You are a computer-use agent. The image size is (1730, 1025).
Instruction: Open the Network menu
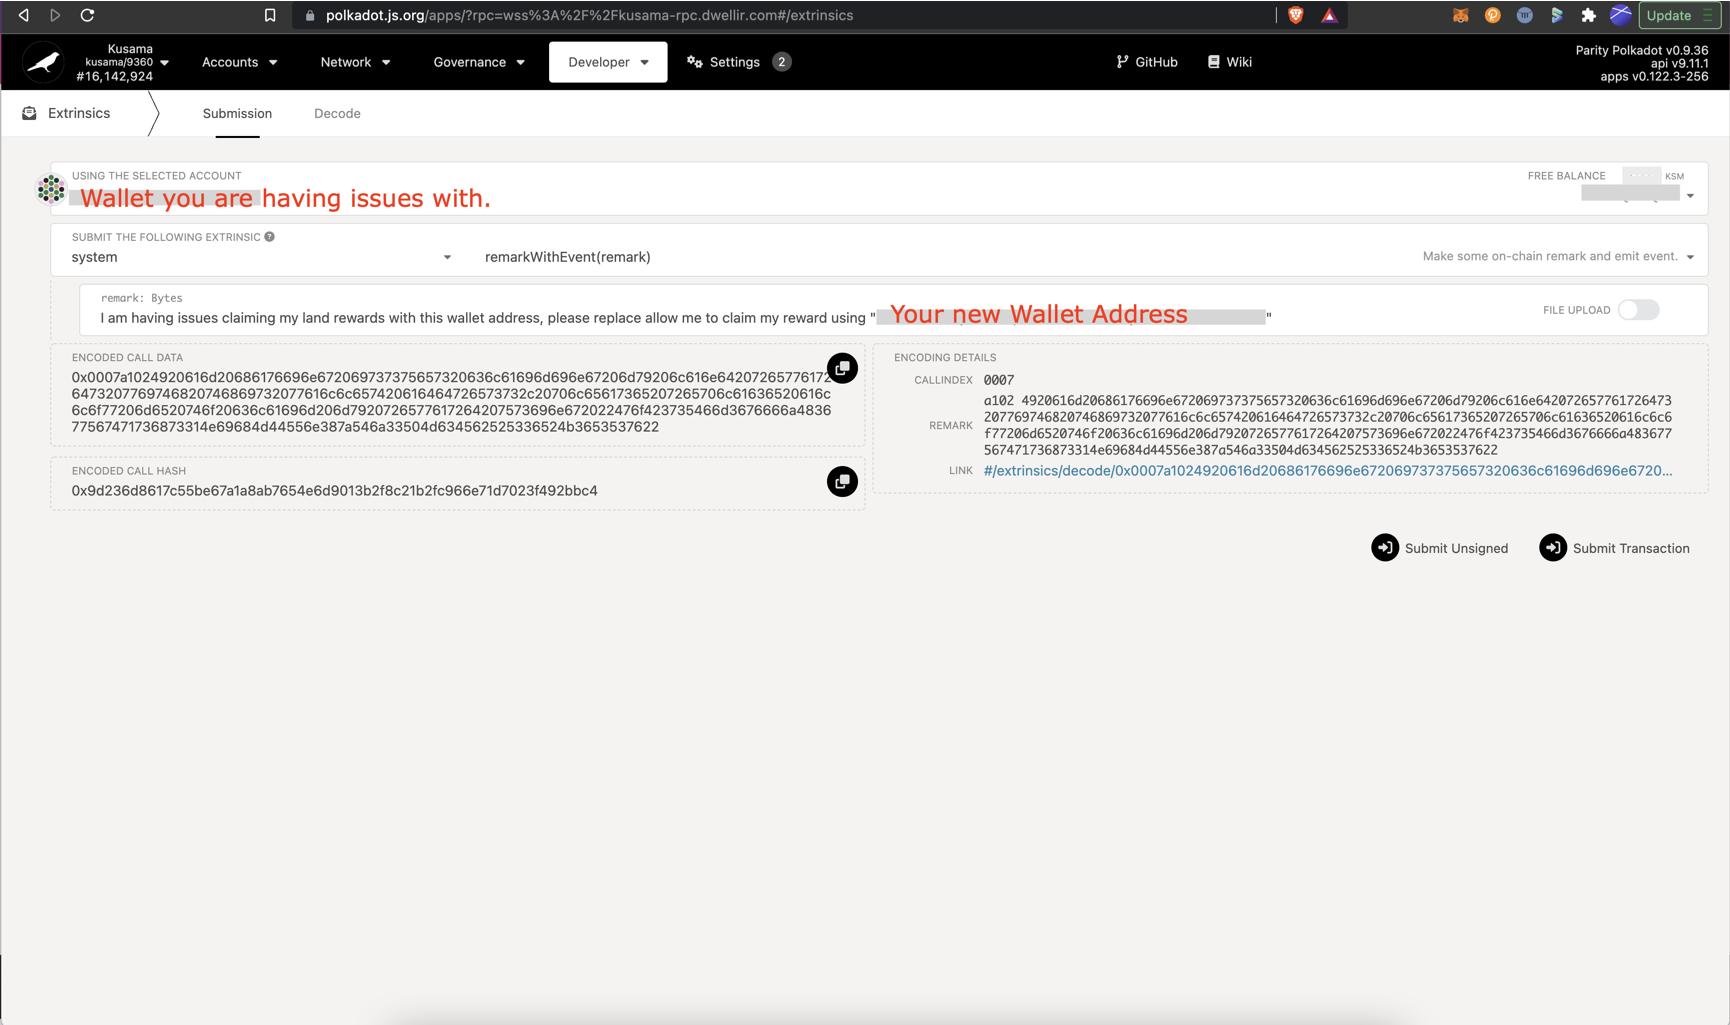pyautogui.click(x=355, y=62)
